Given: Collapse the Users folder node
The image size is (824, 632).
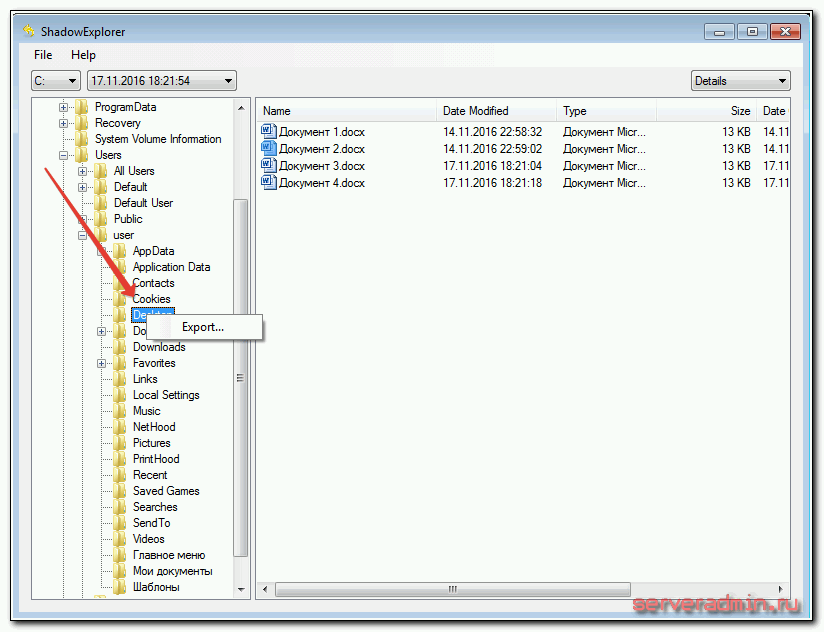Looking at the screenshot, I should [64, 155].
